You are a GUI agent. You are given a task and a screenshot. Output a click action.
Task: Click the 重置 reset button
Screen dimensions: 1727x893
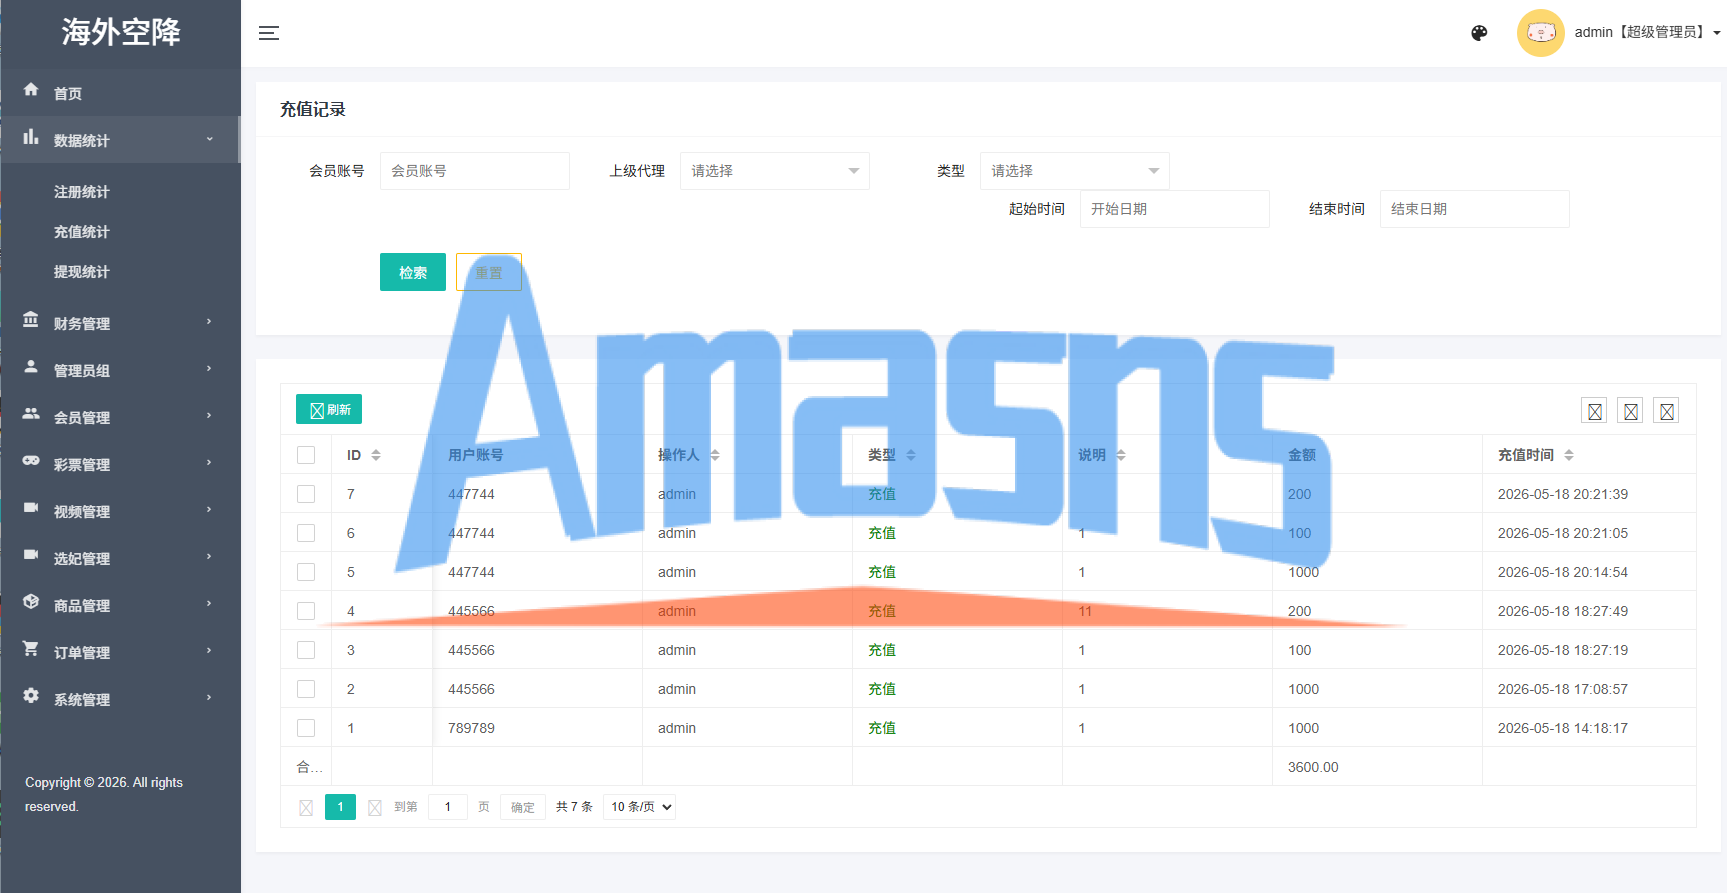(x=489, y=272)
